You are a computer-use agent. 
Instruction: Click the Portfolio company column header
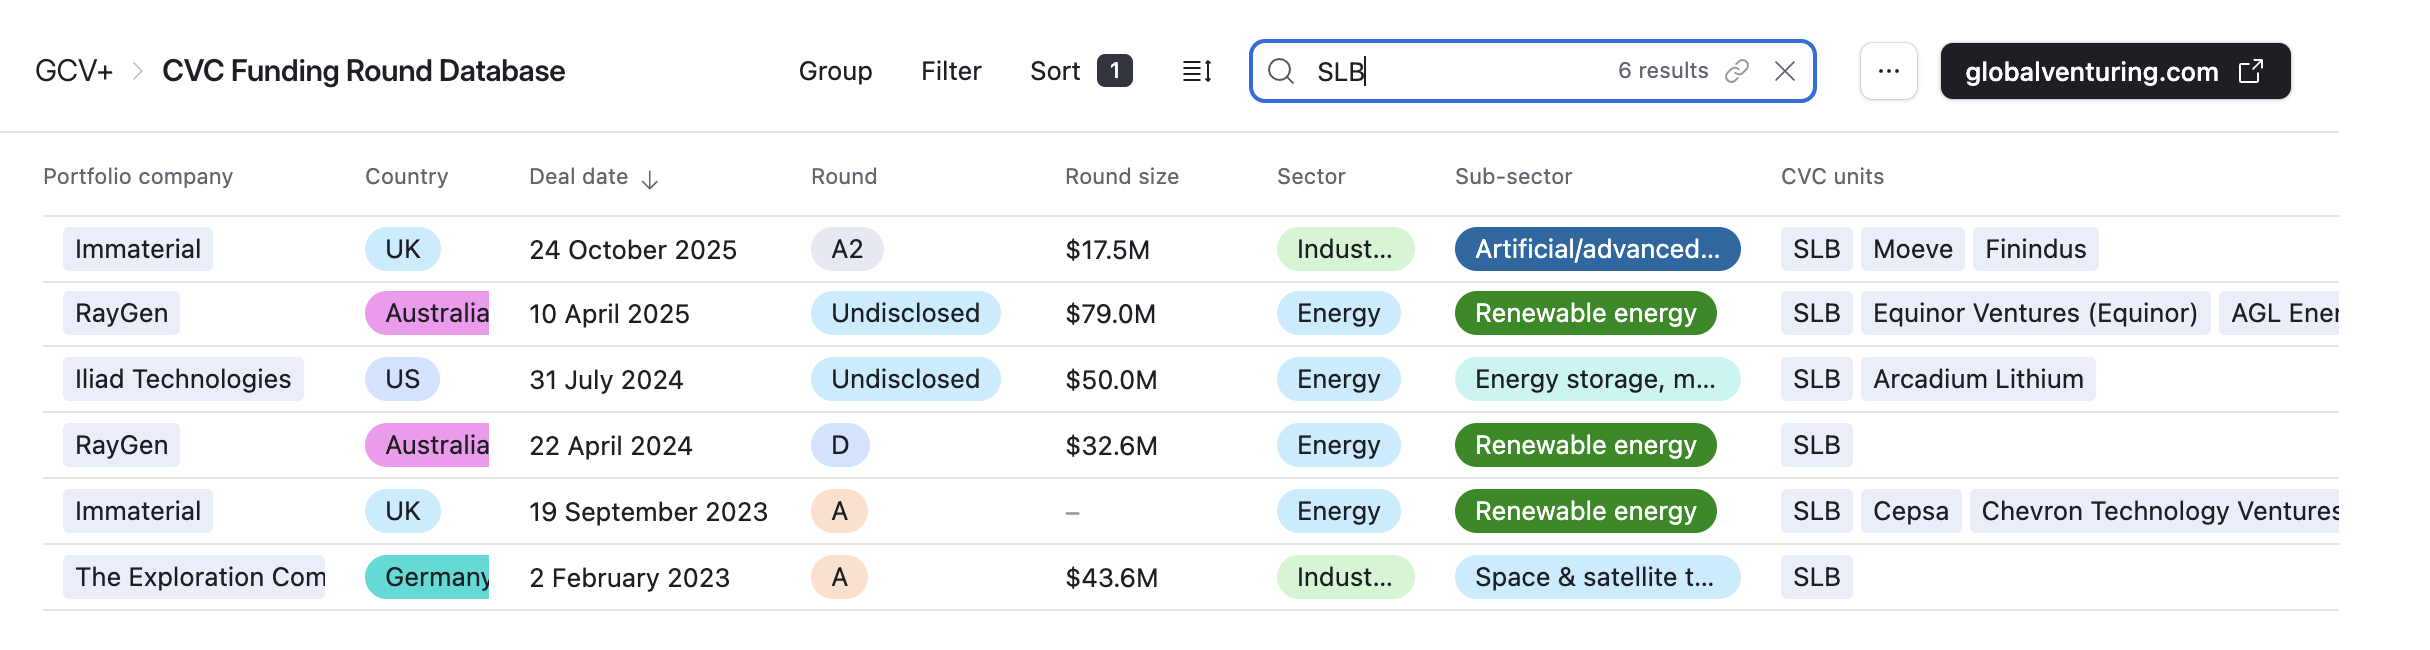(x=138, y=177)
